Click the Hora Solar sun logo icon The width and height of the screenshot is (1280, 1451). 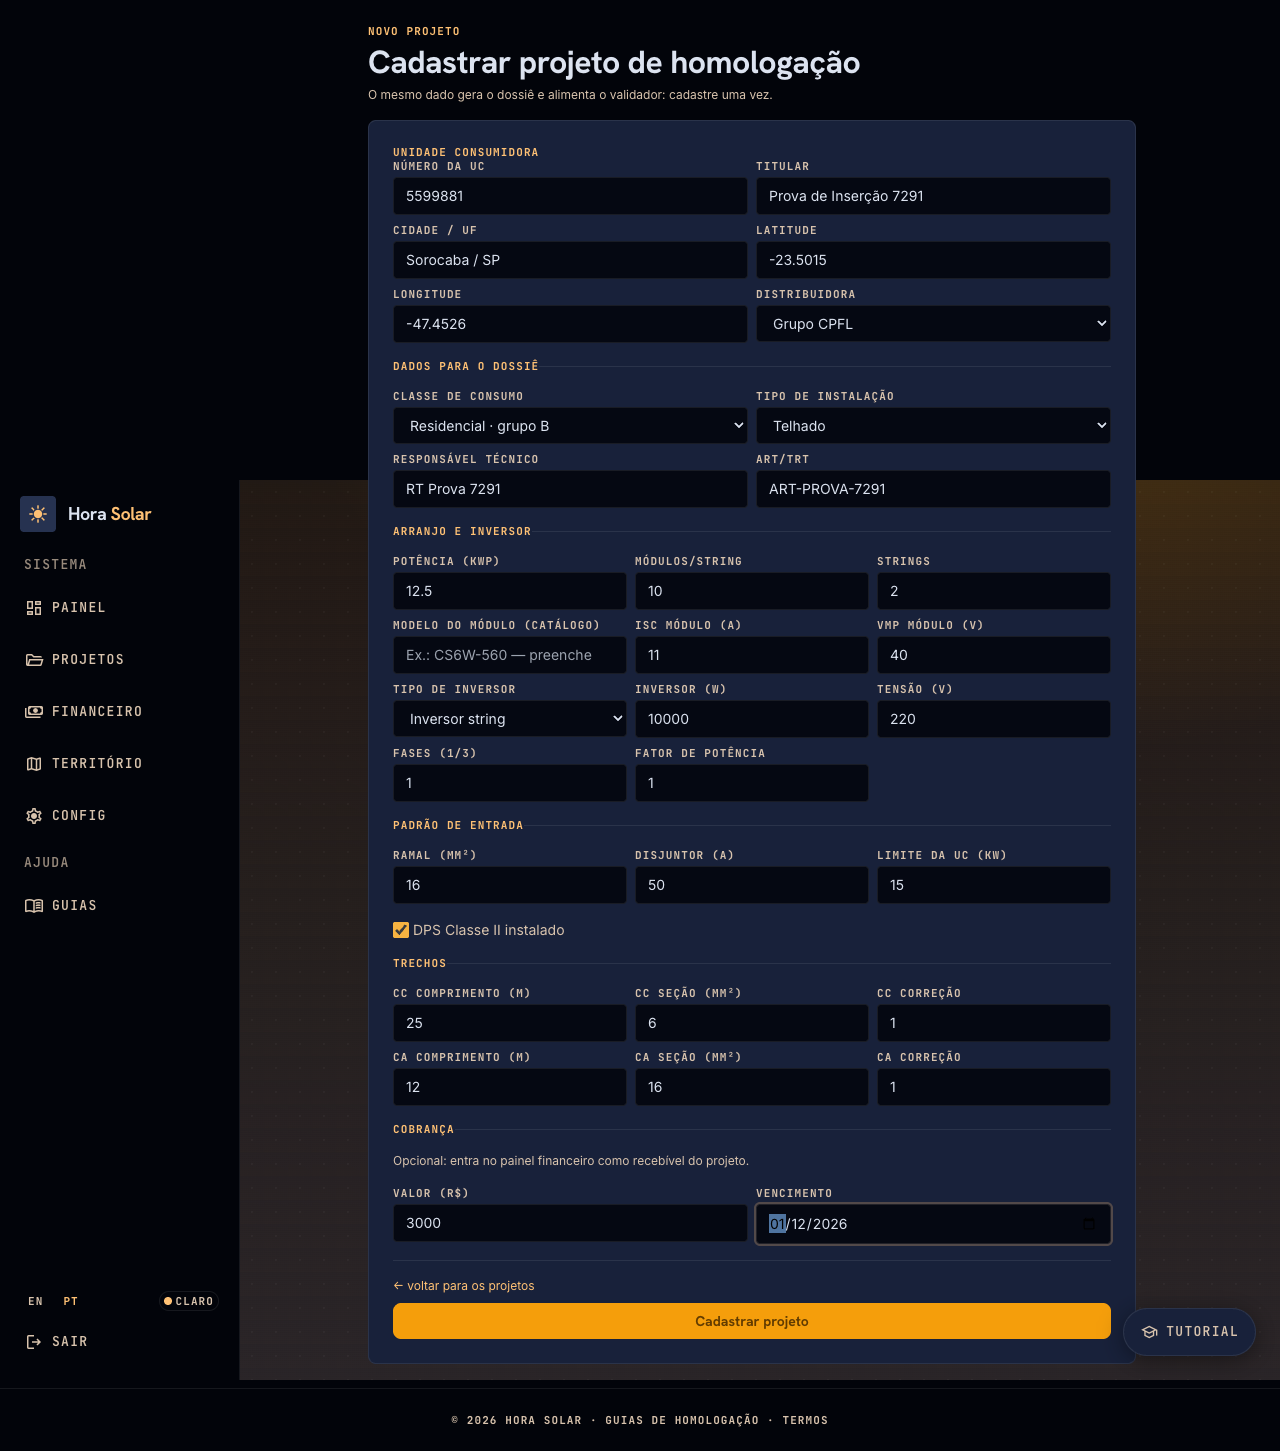tap(38, 514)
